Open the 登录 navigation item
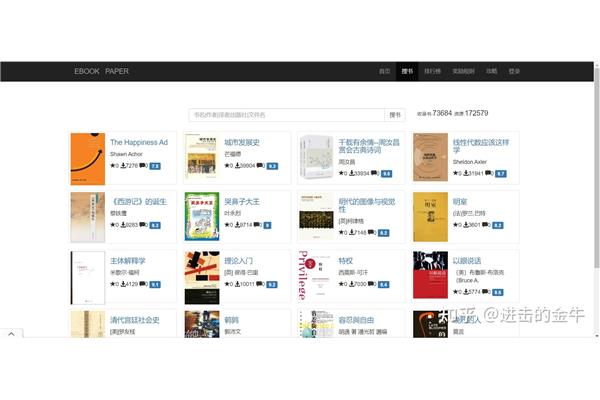Viewport: 600px width, 400px height. tap(514, 71)
